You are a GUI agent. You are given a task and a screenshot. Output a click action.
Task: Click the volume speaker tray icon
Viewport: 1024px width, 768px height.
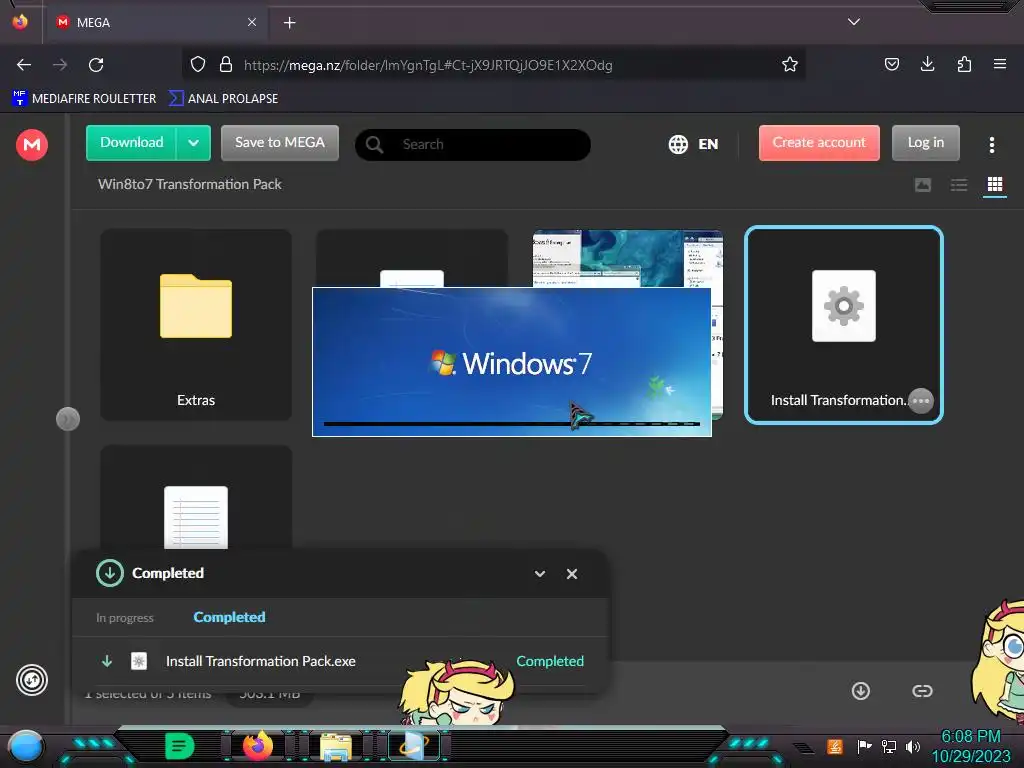(913, 746)
